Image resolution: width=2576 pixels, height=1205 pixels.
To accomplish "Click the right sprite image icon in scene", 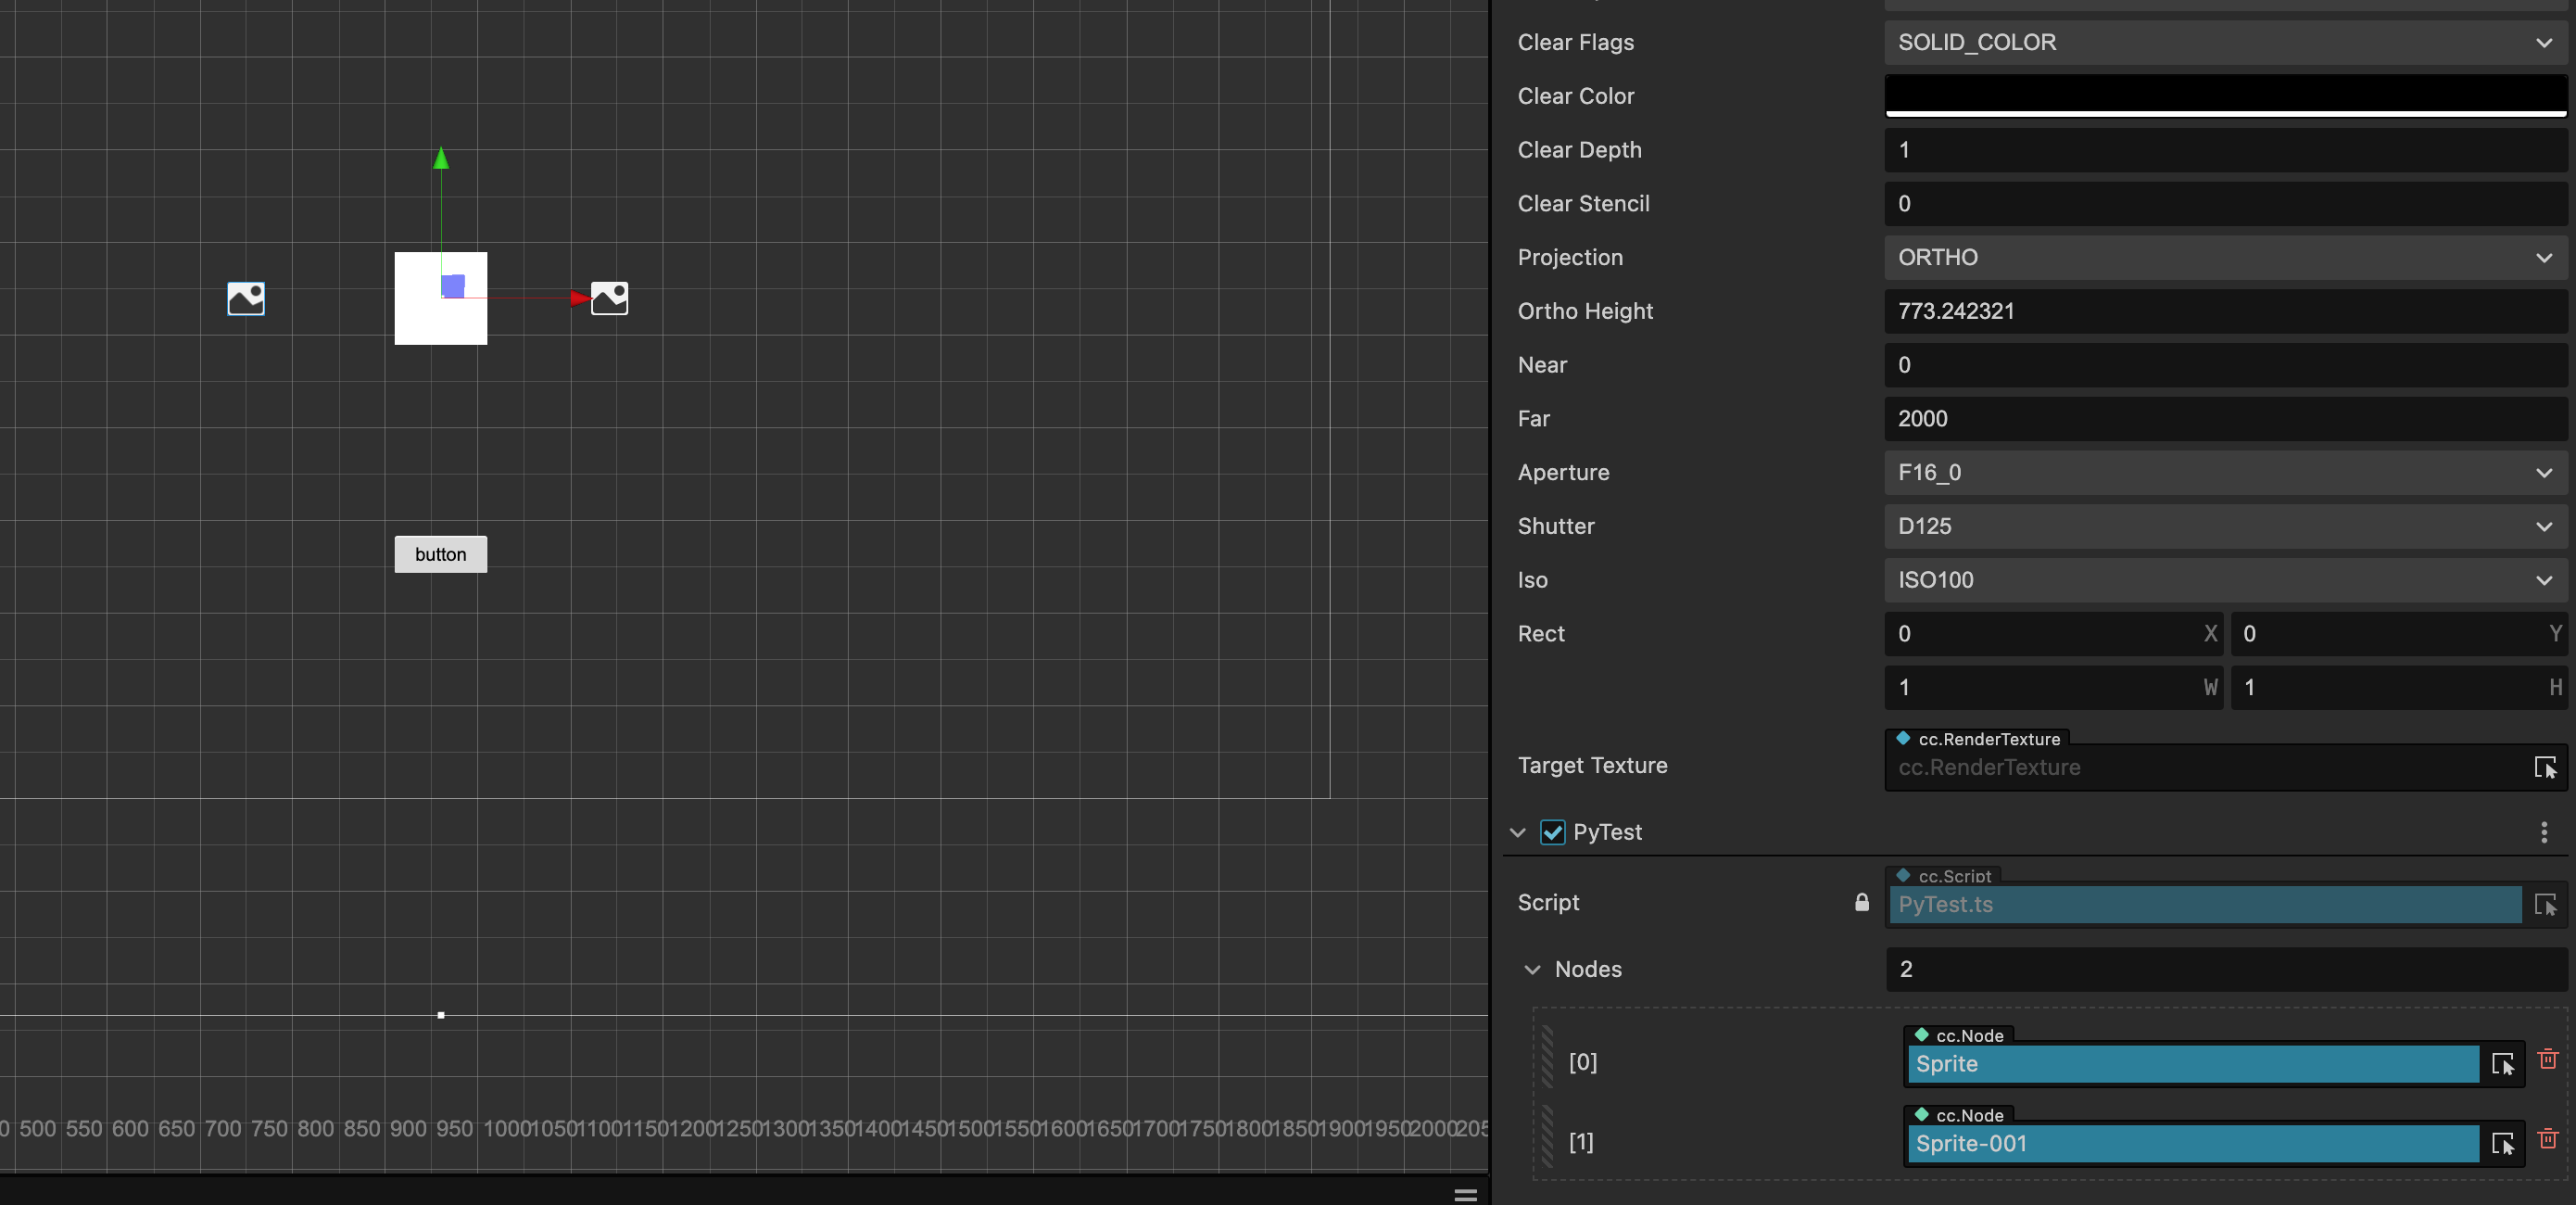I will (x=609, y=298).
